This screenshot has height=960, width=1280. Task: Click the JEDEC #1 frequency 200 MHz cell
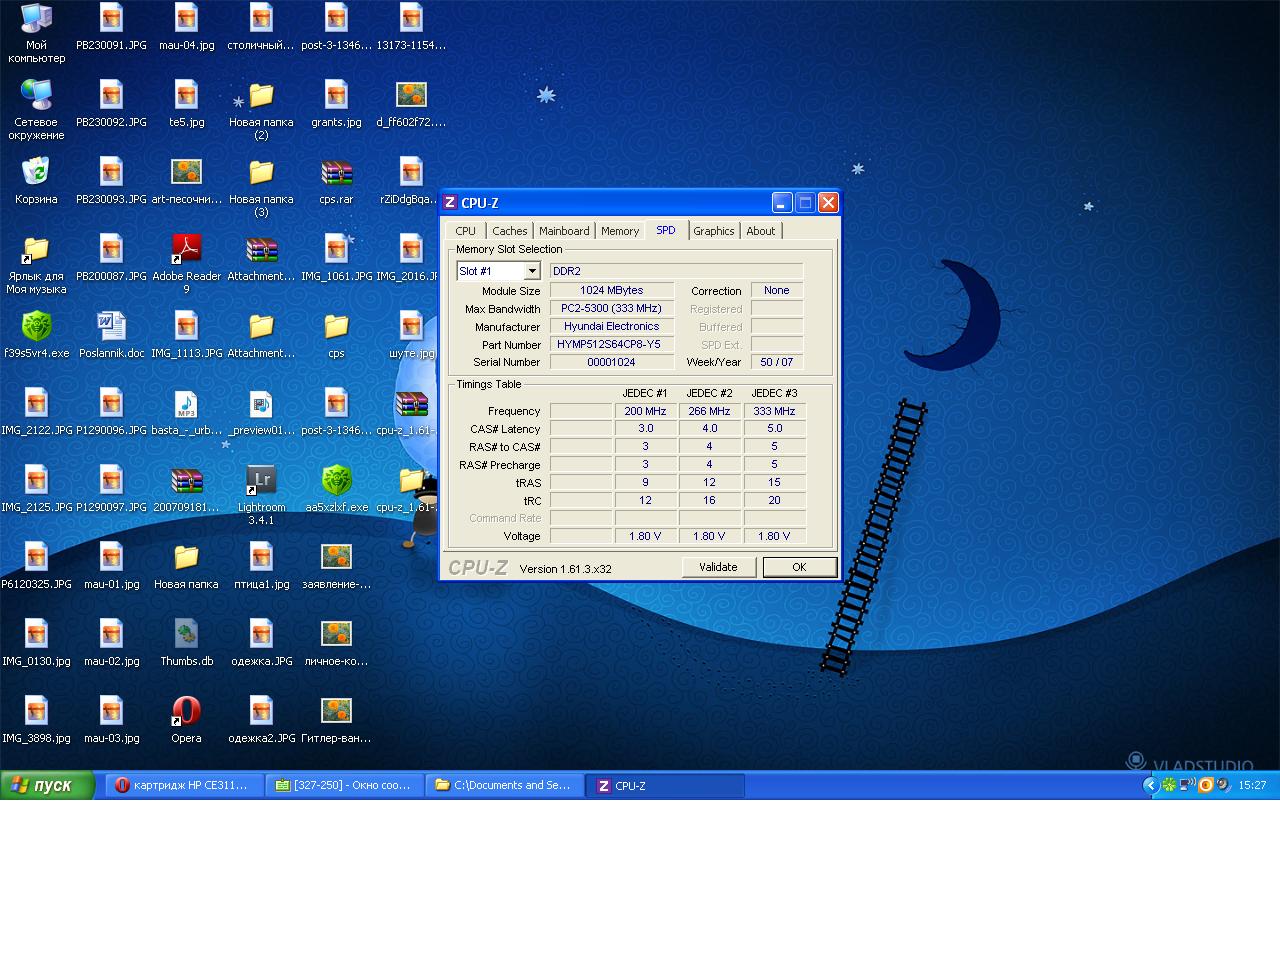(646, 411)
